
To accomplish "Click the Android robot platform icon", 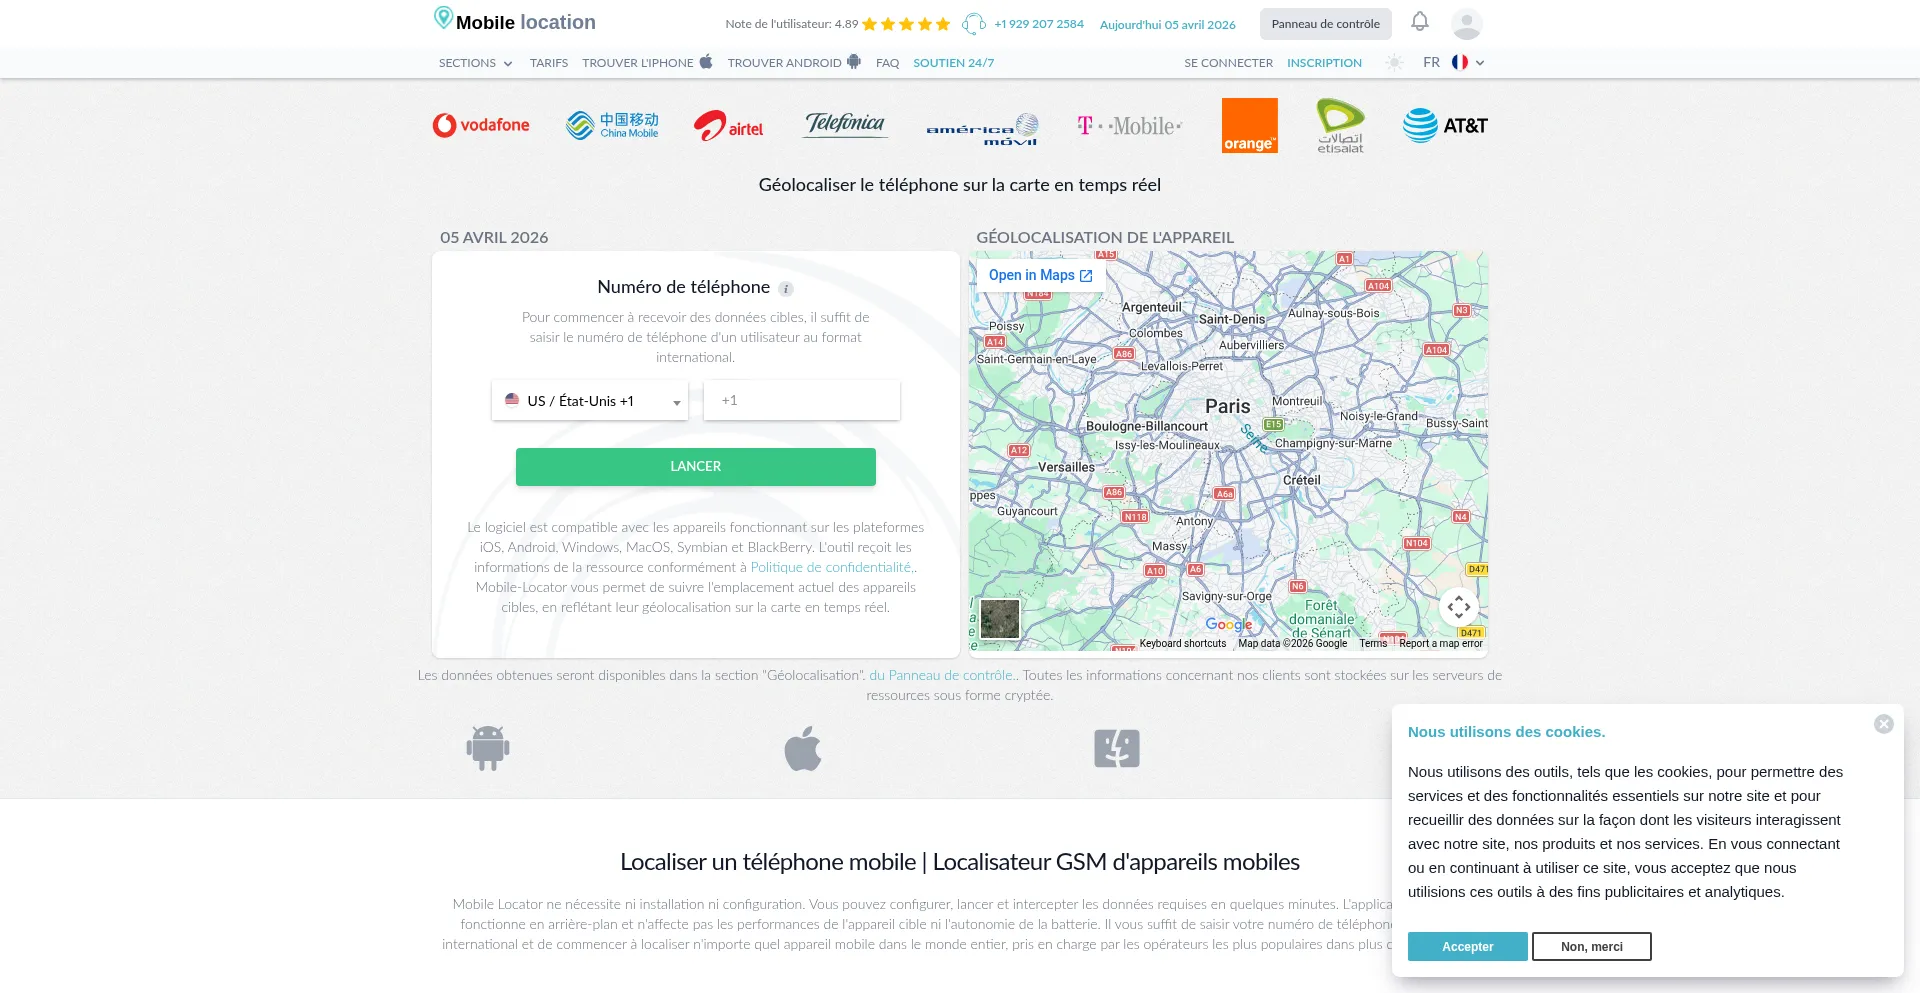I will coord(488,748).
